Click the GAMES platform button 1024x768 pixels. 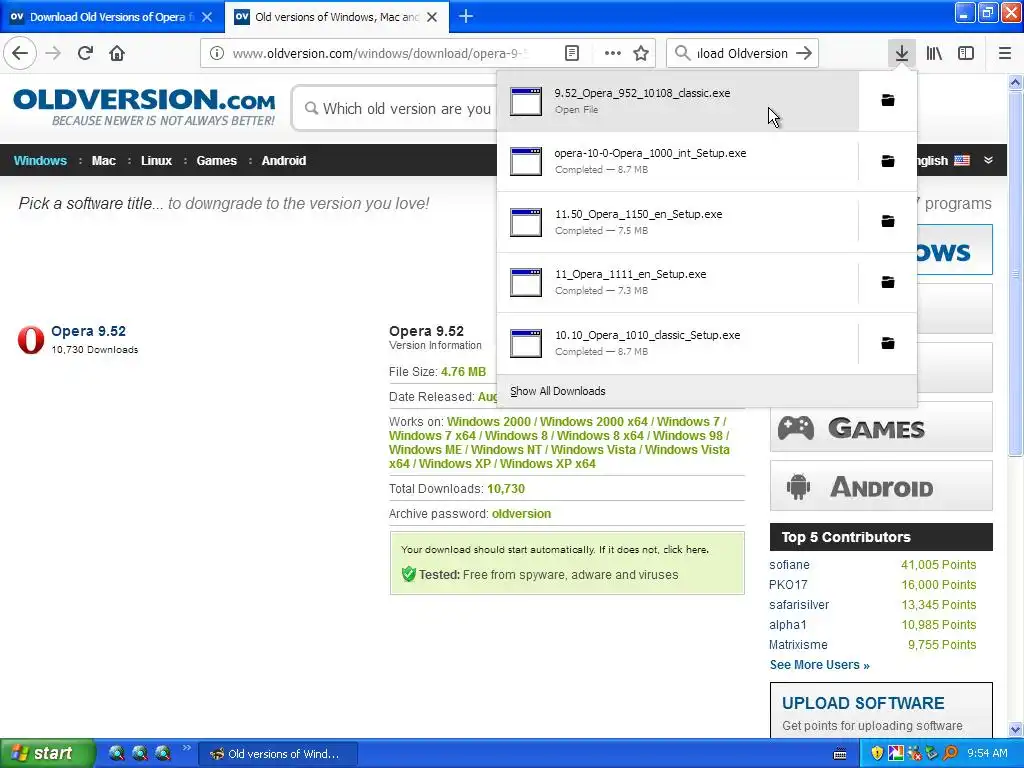point(881,427)
